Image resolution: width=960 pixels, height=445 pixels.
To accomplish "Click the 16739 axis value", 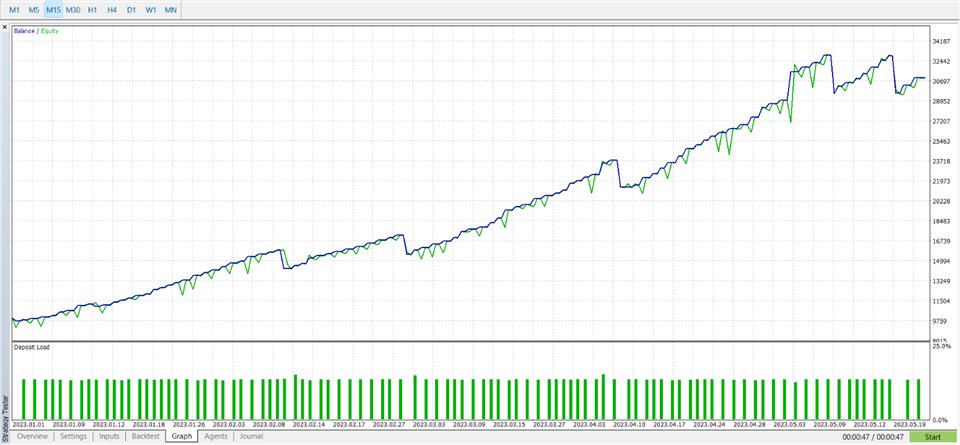I will [941, 241].
